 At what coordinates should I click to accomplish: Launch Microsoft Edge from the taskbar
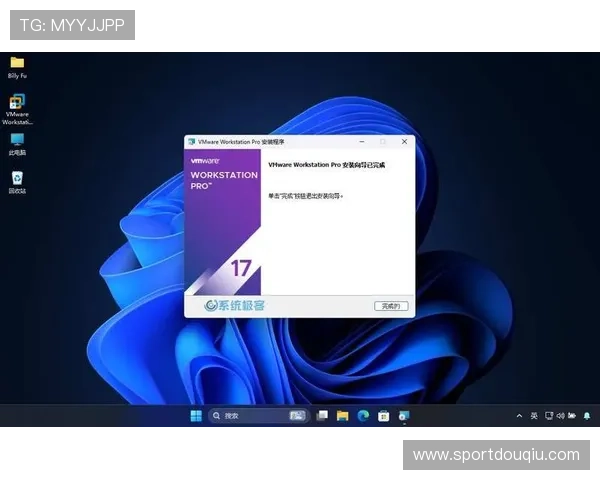363,415
